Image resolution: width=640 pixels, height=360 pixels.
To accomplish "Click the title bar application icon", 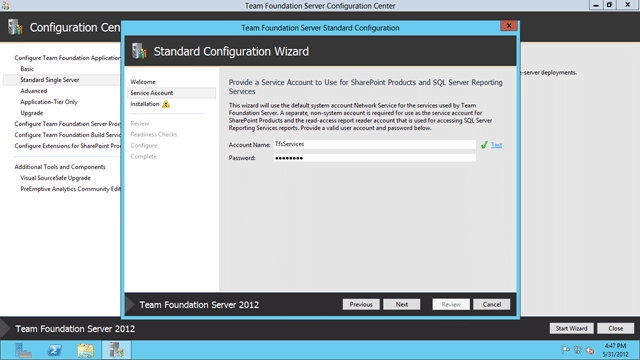I will click(x=5, y=5).
